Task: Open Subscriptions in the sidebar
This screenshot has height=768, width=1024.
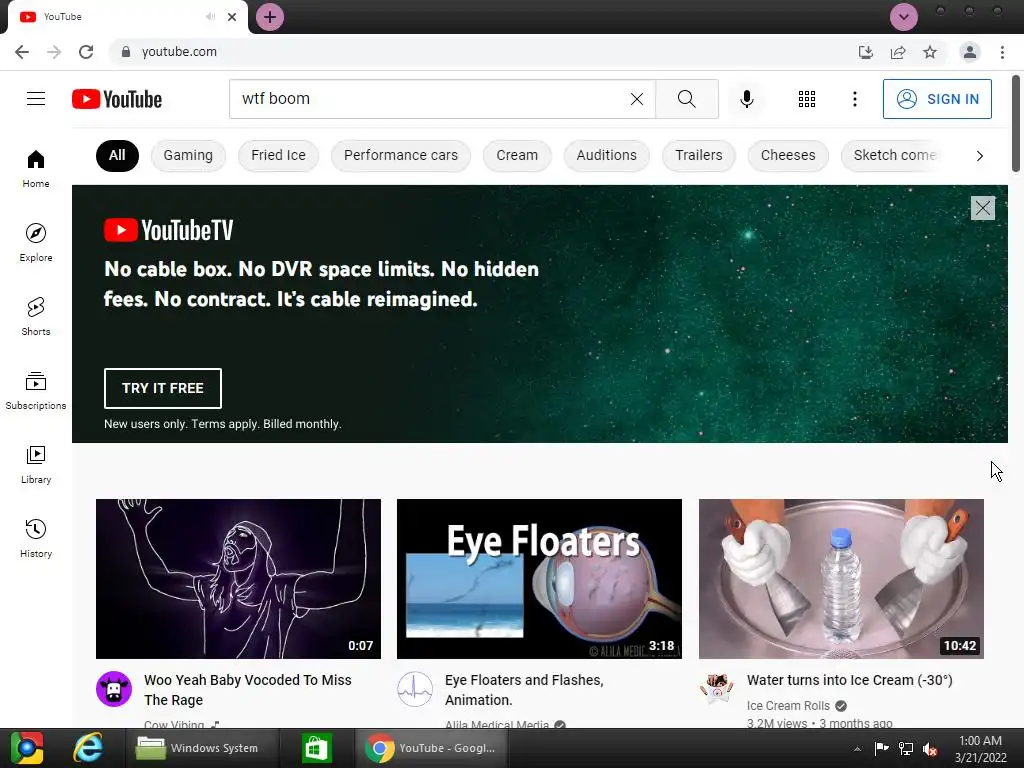Action: pyautogui.click(x=36, y=391)
